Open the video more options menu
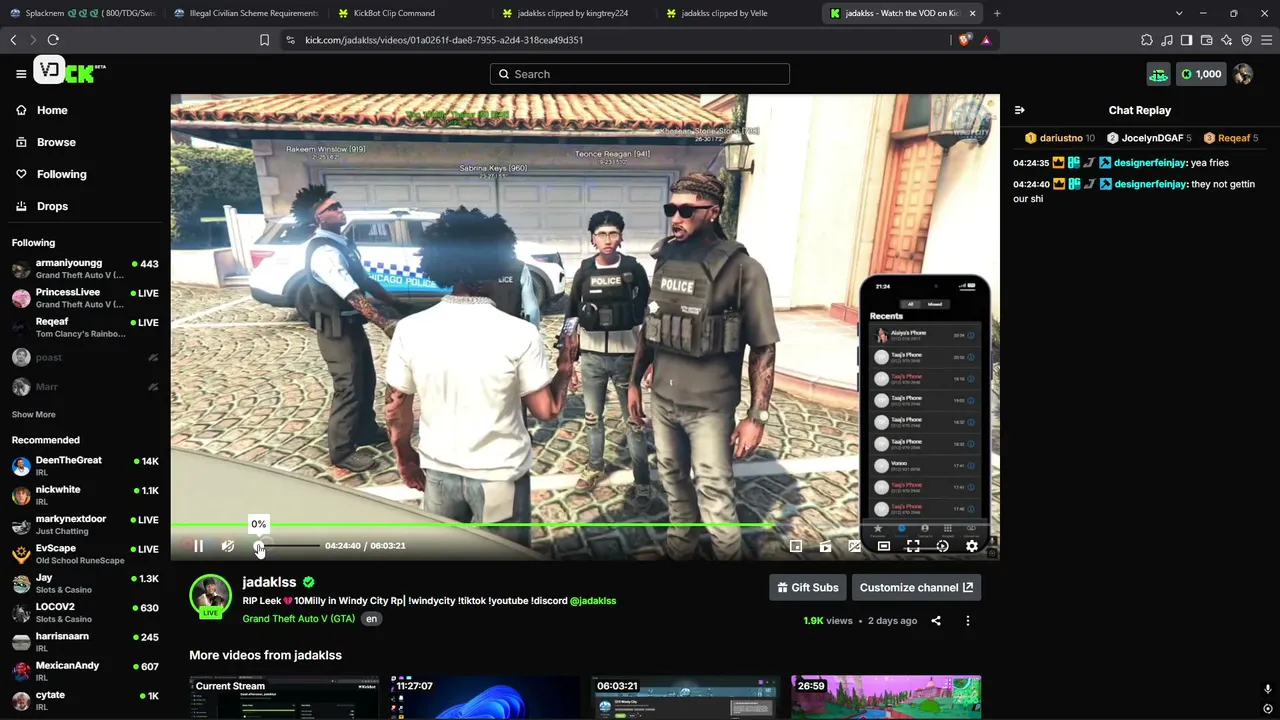 pos(967,621)
